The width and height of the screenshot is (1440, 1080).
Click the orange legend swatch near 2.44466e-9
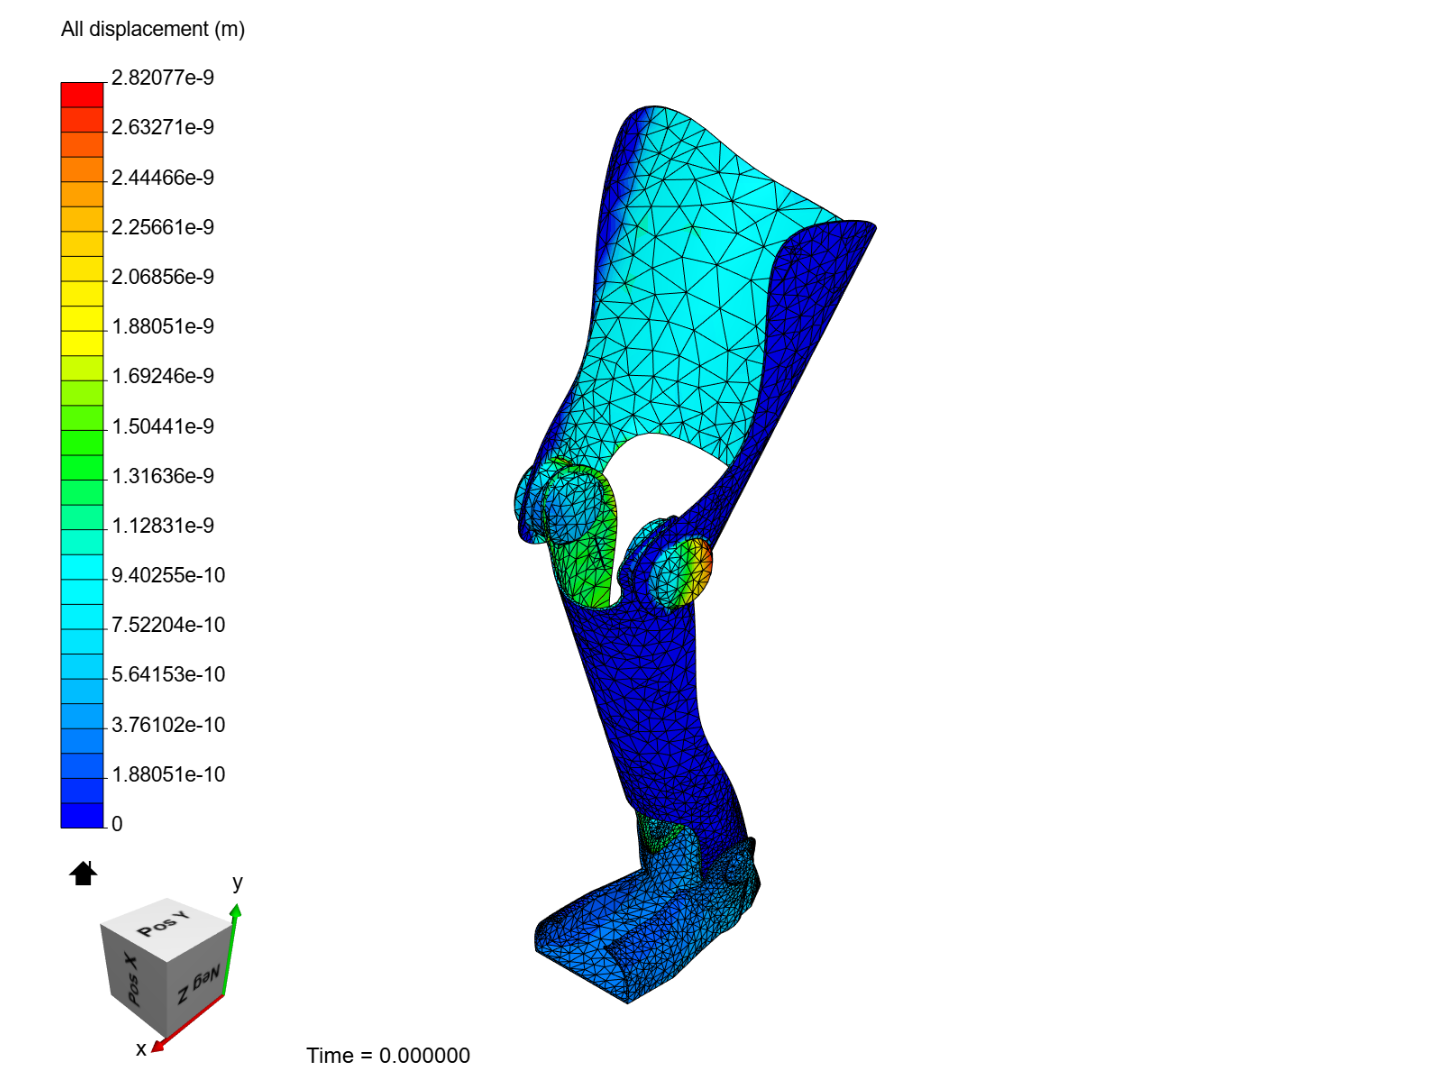click(x=82, y=170)
